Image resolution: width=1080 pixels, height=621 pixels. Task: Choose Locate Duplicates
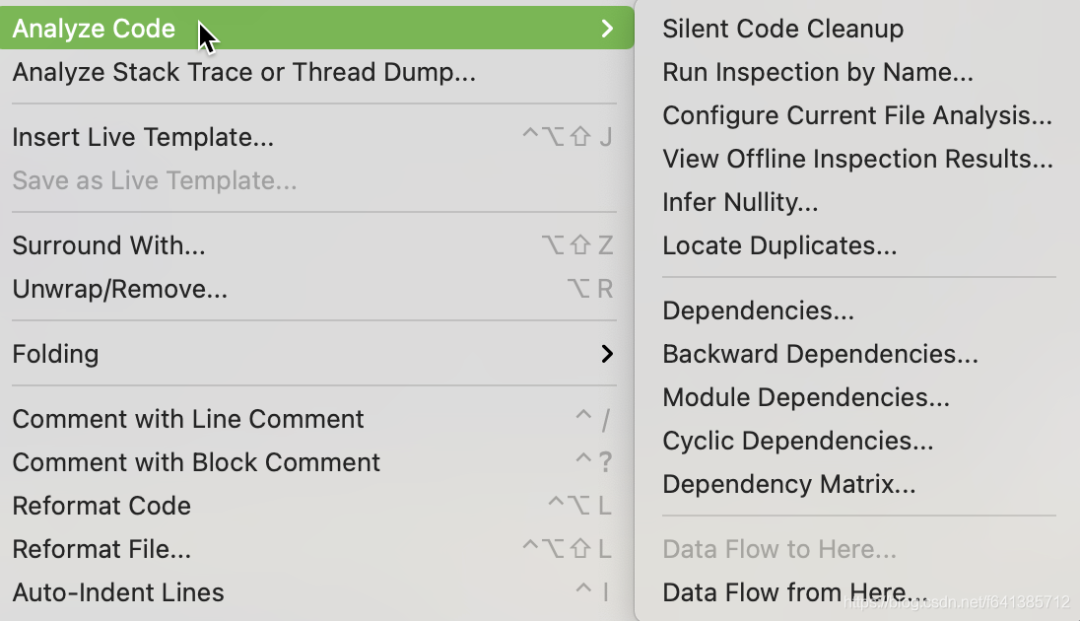click(x=779, y=245)
